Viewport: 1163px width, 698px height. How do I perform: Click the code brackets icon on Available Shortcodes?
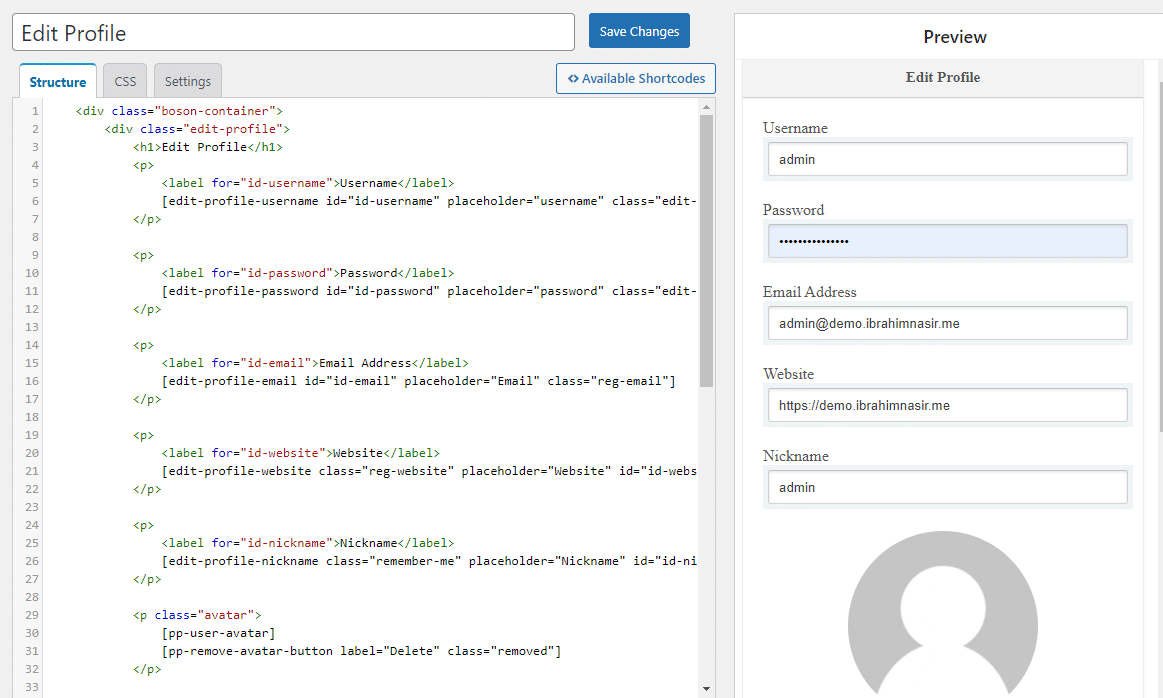573,79
